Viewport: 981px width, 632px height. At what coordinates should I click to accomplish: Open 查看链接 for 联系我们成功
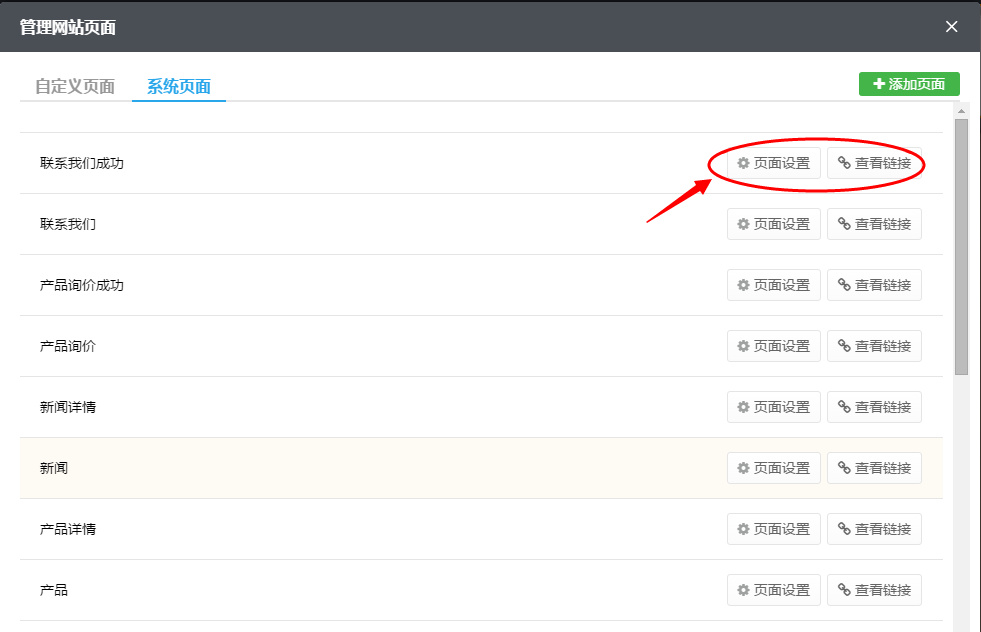[874, 163]
